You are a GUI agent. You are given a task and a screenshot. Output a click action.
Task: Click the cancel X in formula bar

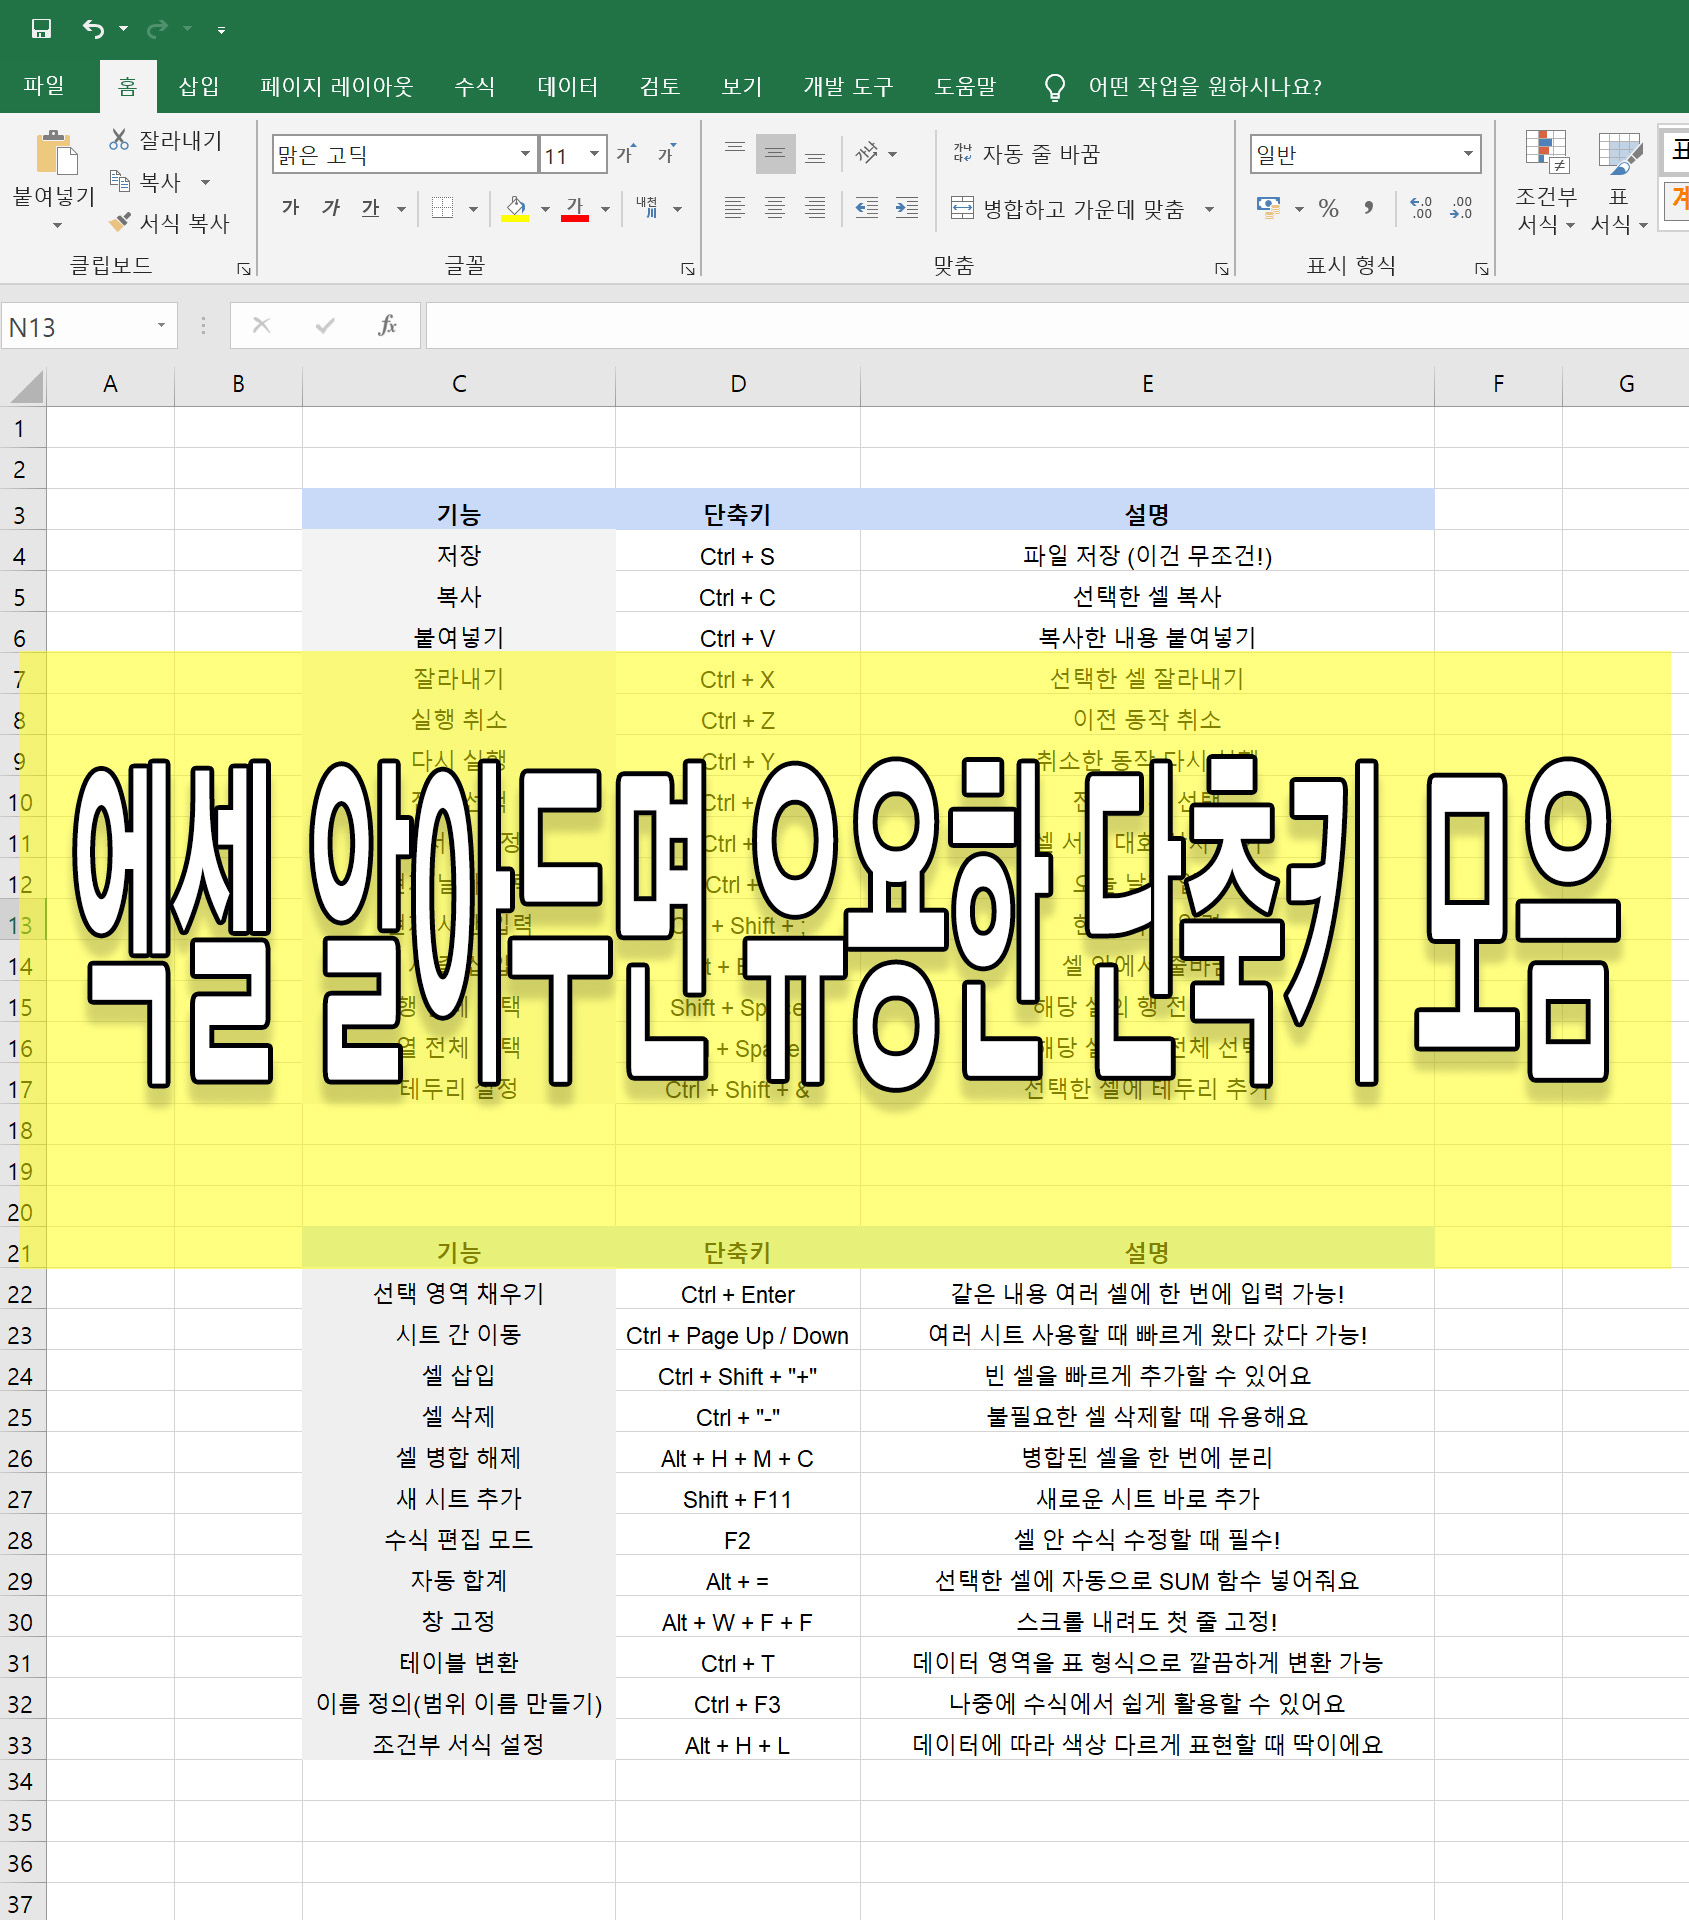(x=262, y=325)
